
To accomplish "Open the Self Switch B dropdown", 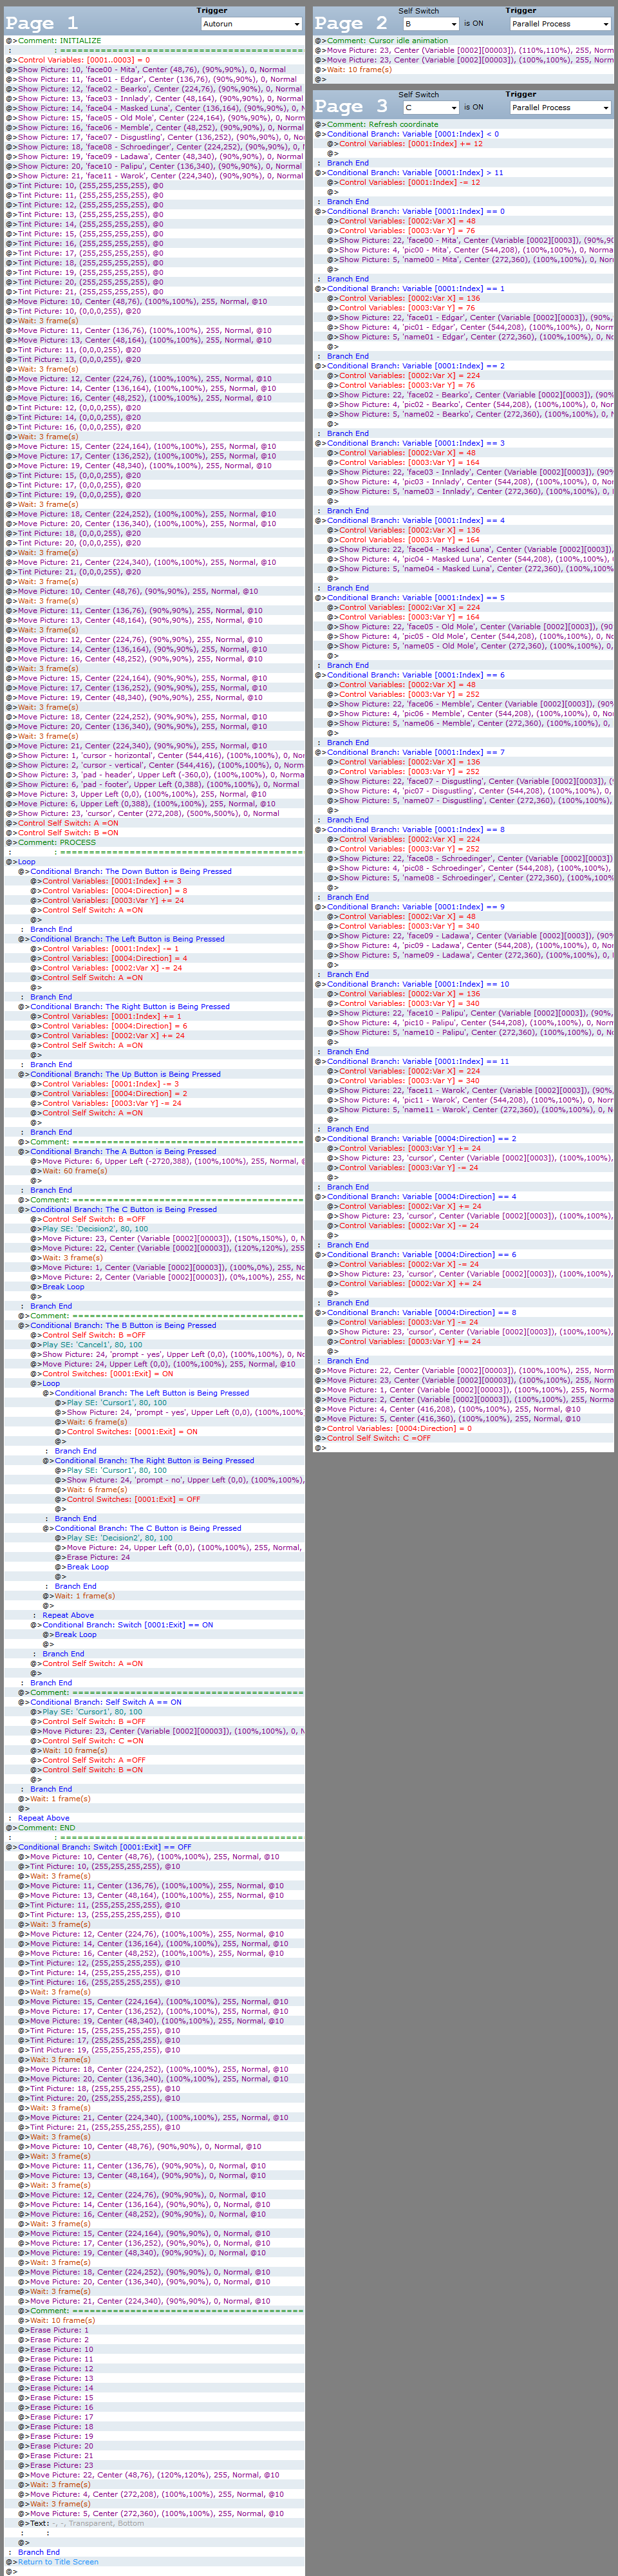I will coord(430,24).
